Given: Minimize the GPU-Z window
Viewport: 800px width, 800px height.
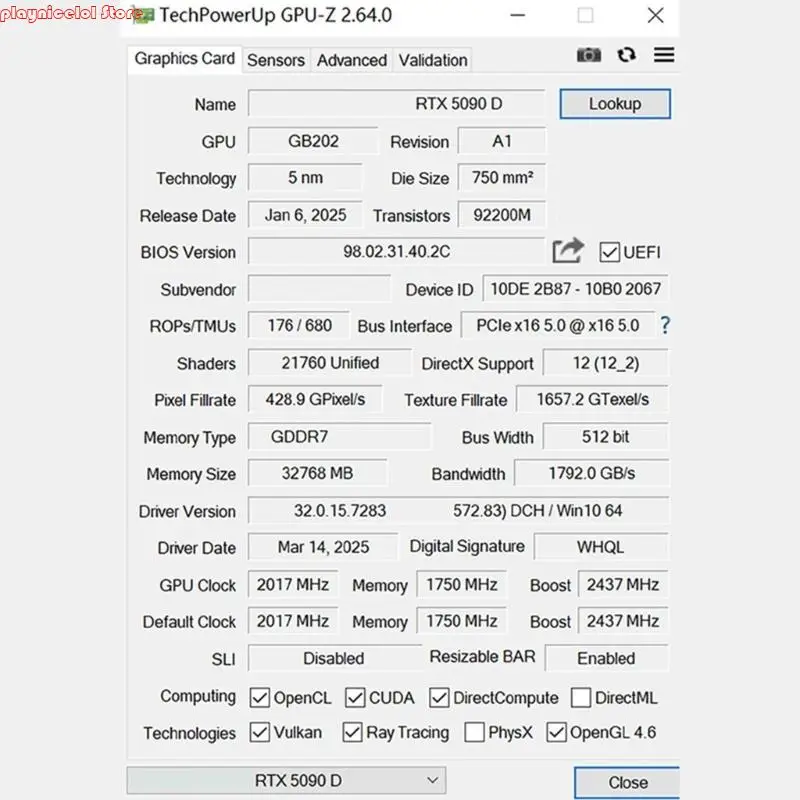Looking at the screenshot, I should coord(517,15).
